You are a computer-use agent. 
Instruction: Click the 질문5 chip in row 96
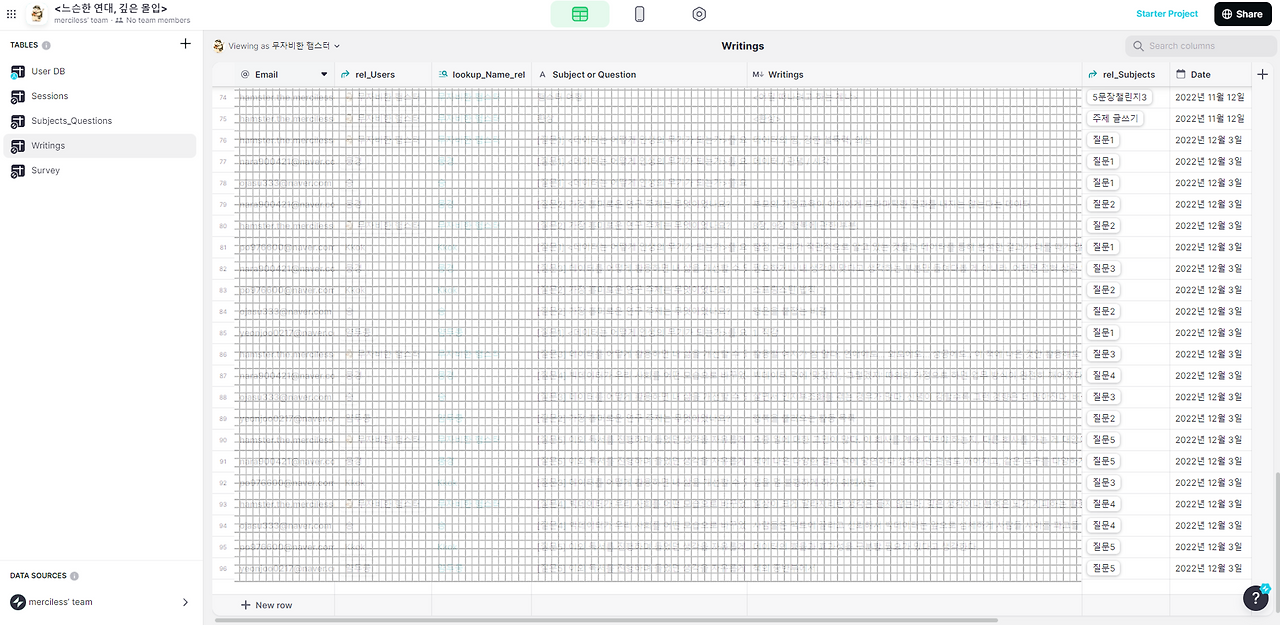[x=1104, y=568]
